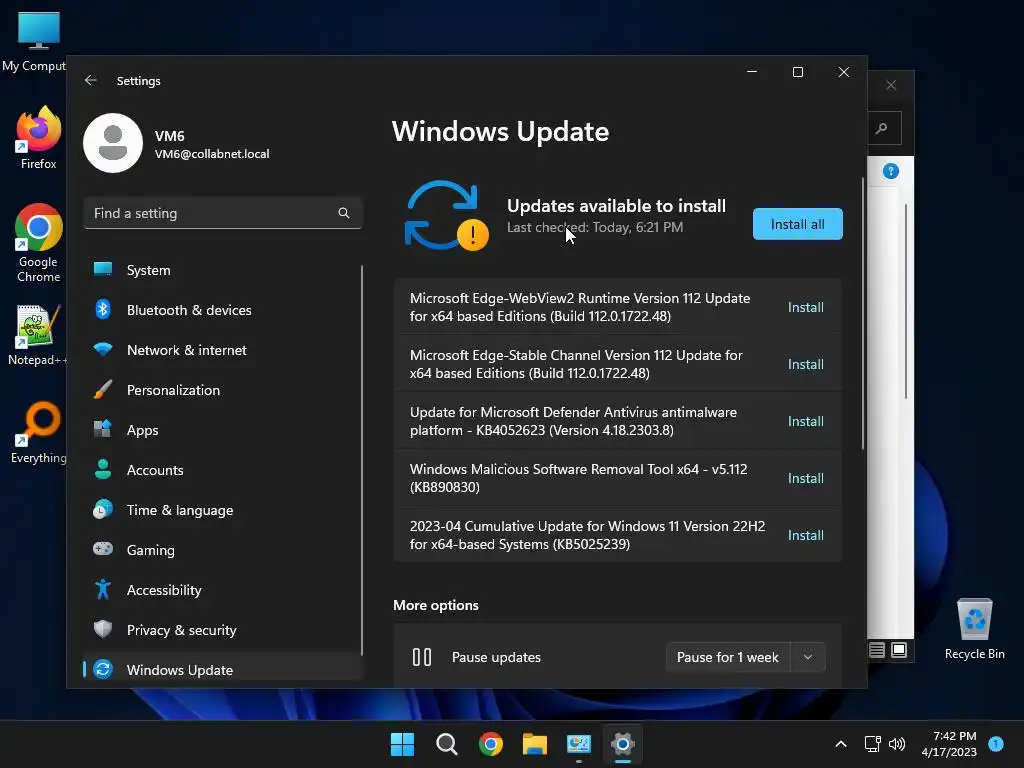This screenshot has width=1024, height=768.
Task: Click the VM6 user avatar
Action: pyautogui.click(x=113, y=143)
